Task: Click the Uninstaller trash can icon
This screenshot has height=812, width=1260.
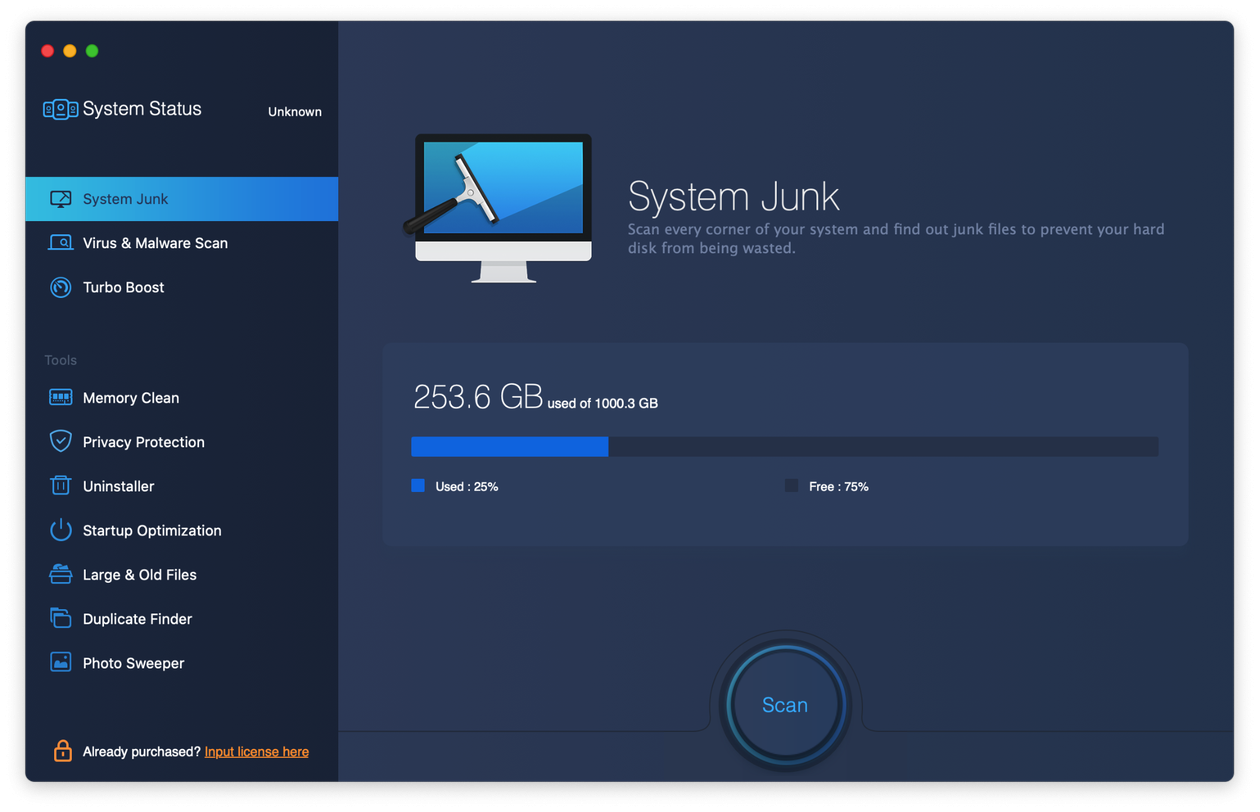Action: (x=61, y=486)
